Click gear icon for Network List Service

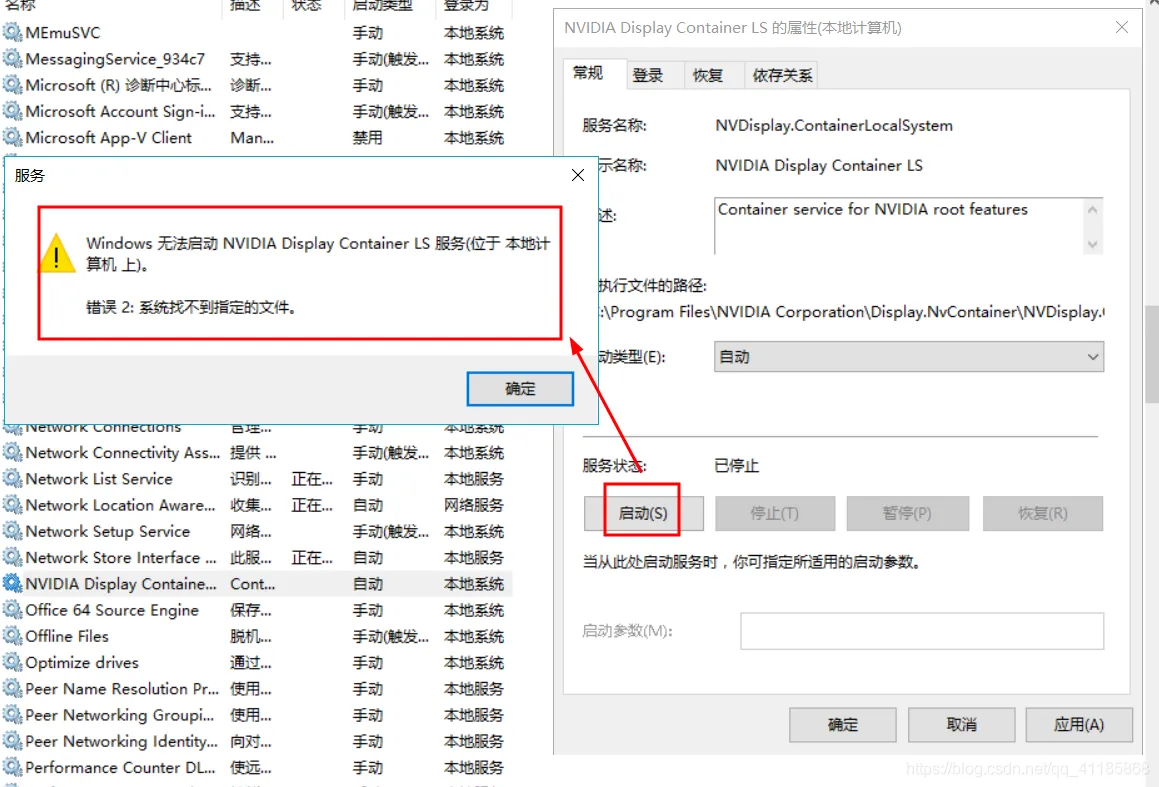click(x=12, y=479)
